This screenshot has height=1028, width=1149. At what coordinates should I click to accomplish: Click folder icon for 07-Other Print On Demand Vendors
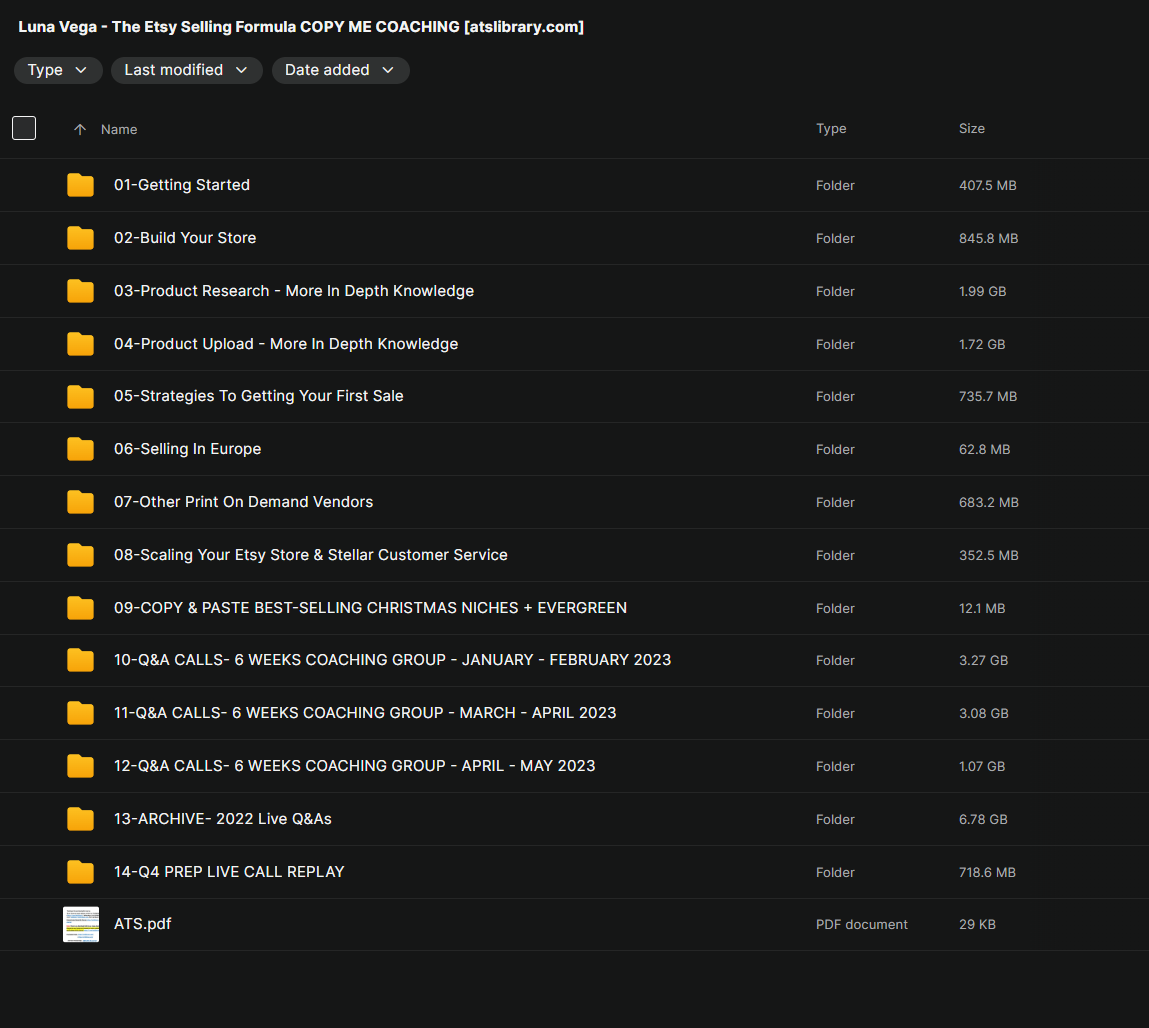[x=81, y=502]
